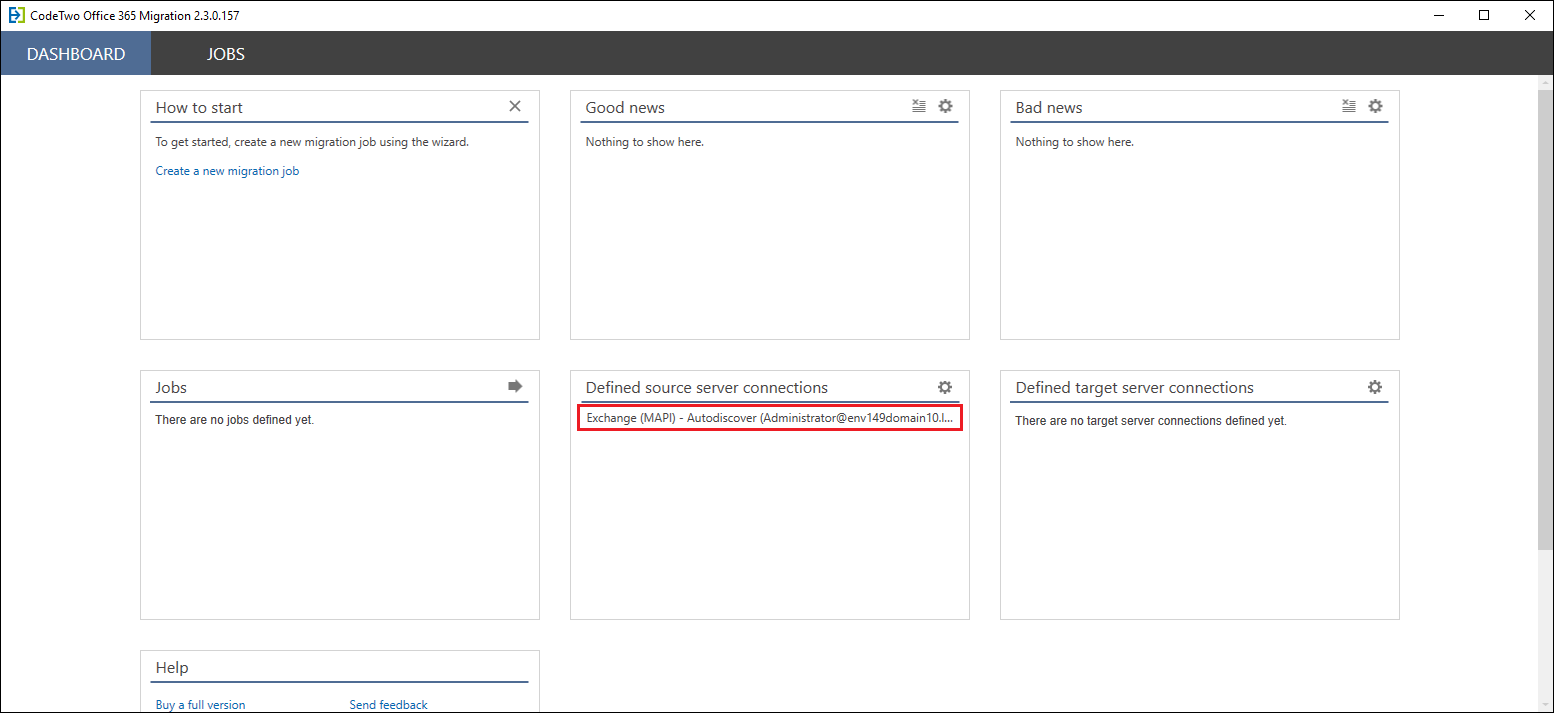Viewport: 1554px width, 713px height.
Task: Open target server connections settings gear
Action: coord(1375,387)
